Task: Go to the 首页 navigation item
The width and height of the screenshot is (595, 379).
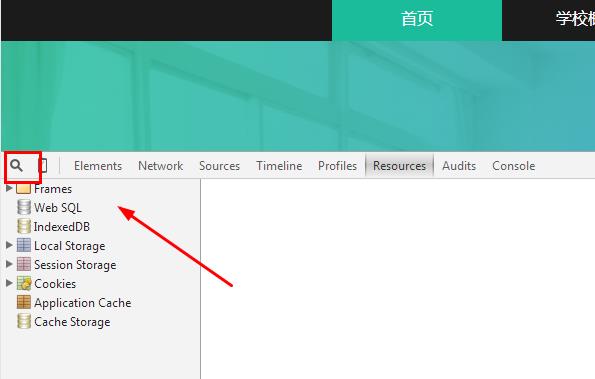Action: (x=417, y=19)
